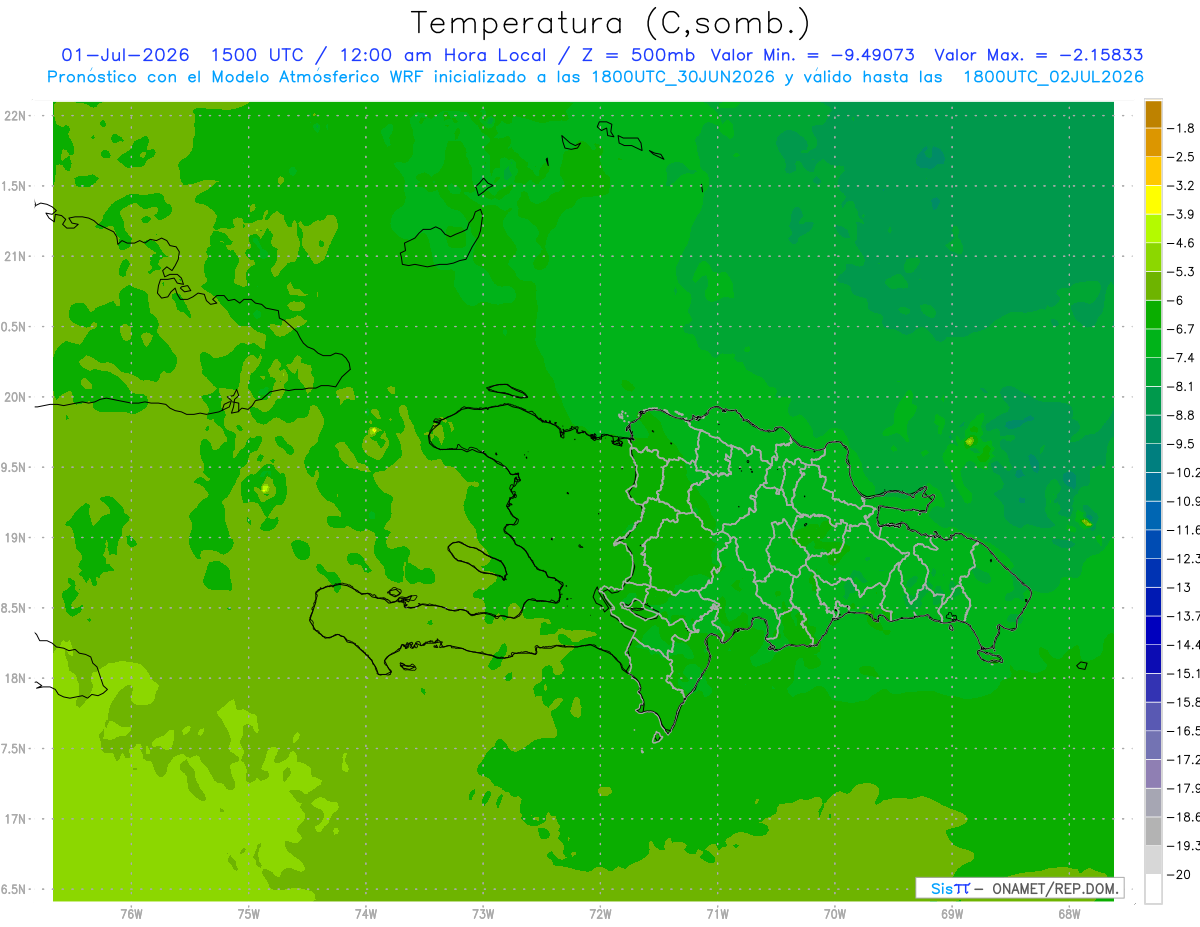Click the '-8.1' colorbar value
Screen dimensions: 1200x927
tap(1180, 386)
